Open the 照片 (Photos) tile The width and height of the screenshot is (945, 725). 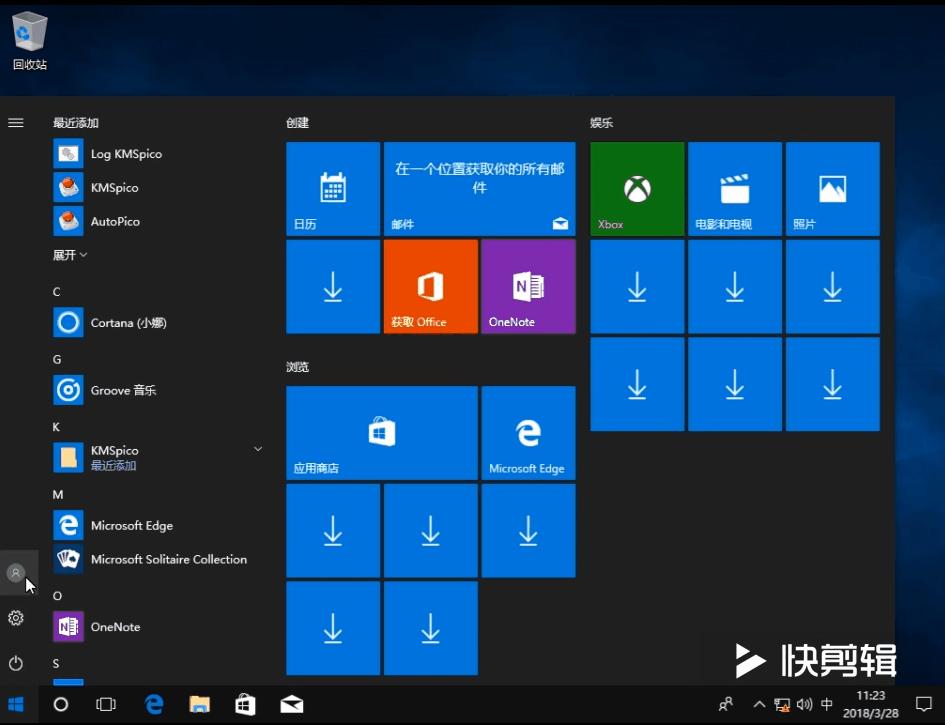831,188
